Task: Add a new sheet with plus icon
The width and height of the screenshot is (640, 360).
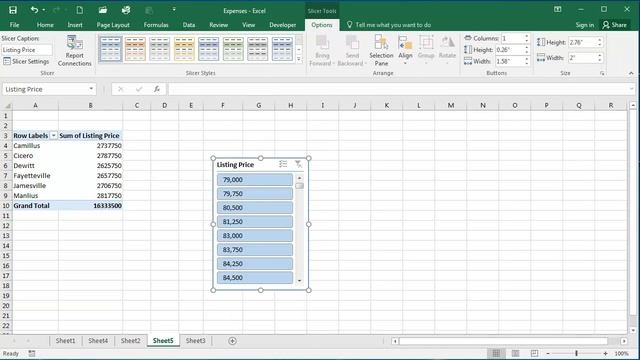Action: pos(232,341)
